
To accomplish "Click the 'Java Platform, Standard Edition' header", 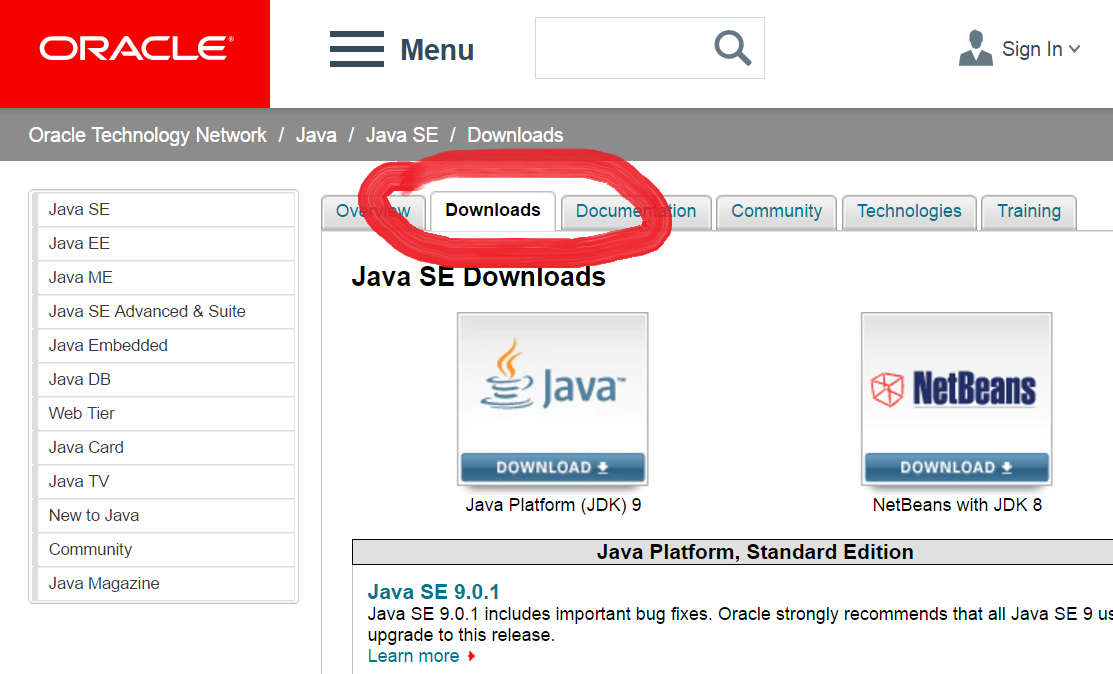I will (755, 552).
